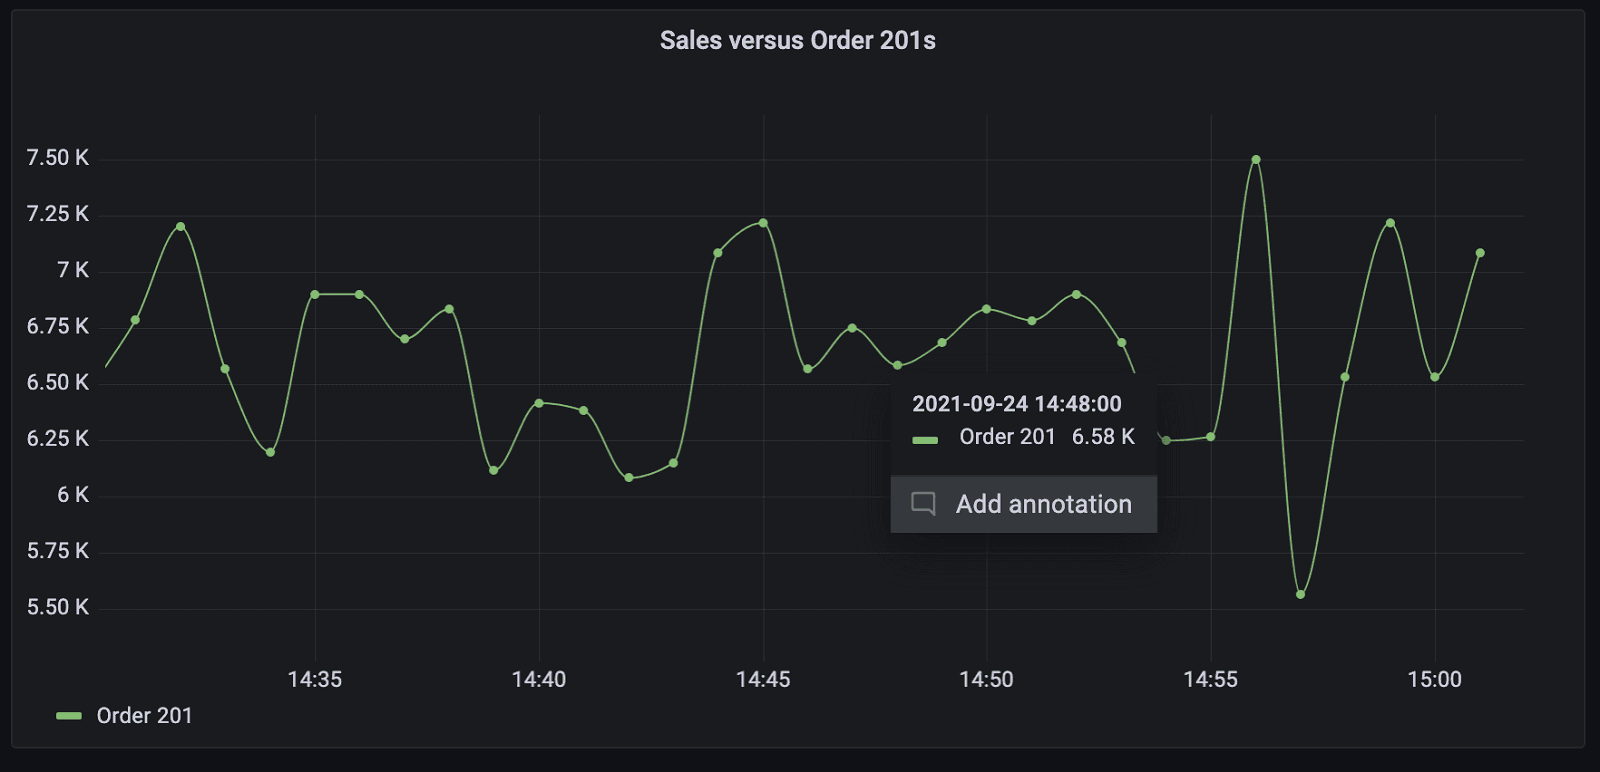
Task: Click the highest data point at 14:56
Action: click(x=1256, y=160)
